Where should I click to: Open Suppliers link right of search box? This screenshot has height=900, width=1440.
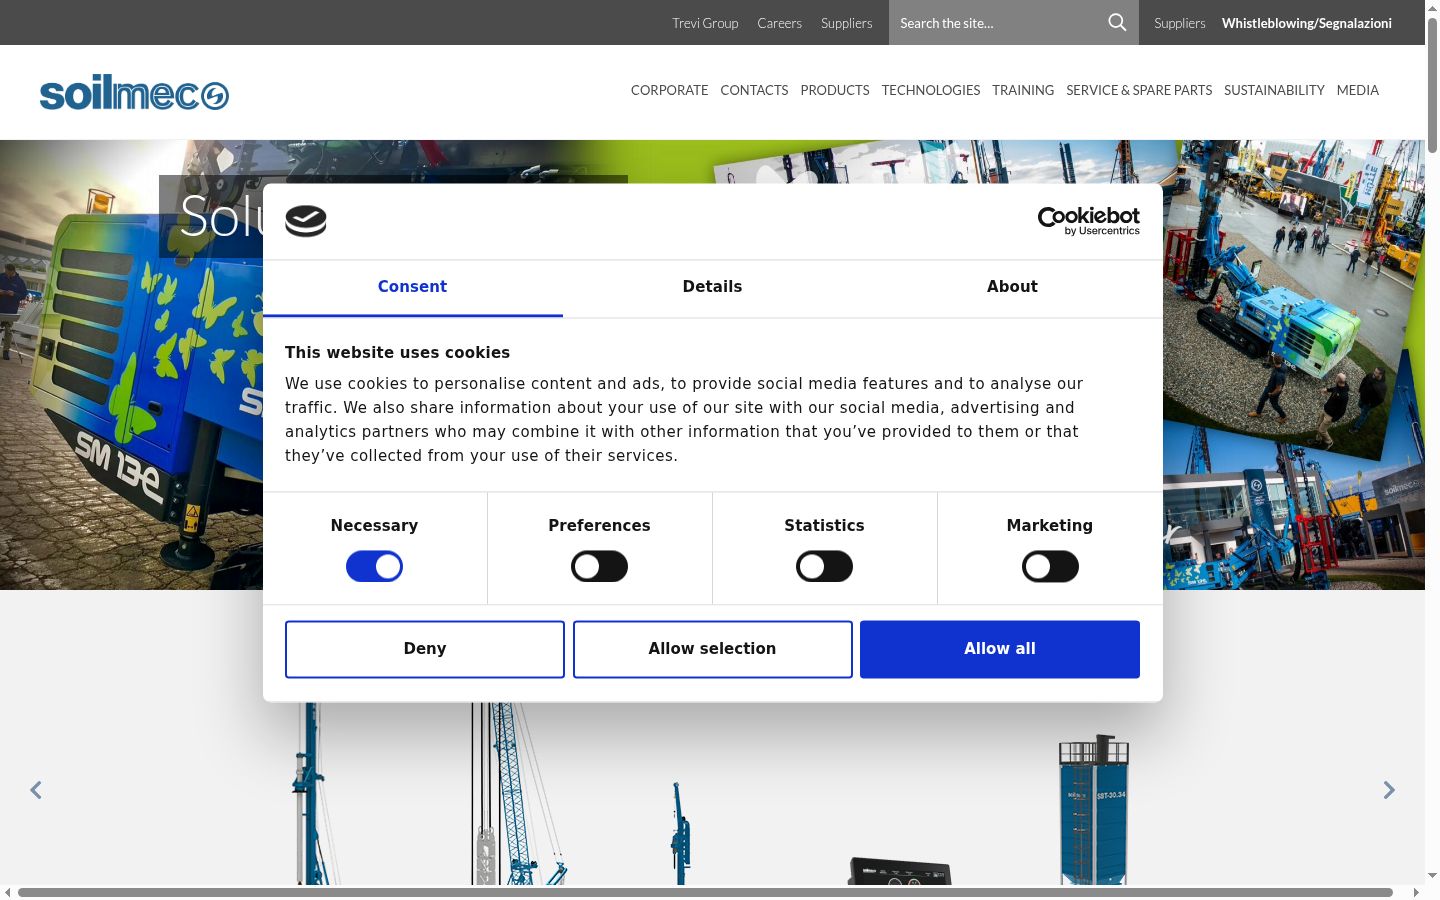click(1179, 23)
